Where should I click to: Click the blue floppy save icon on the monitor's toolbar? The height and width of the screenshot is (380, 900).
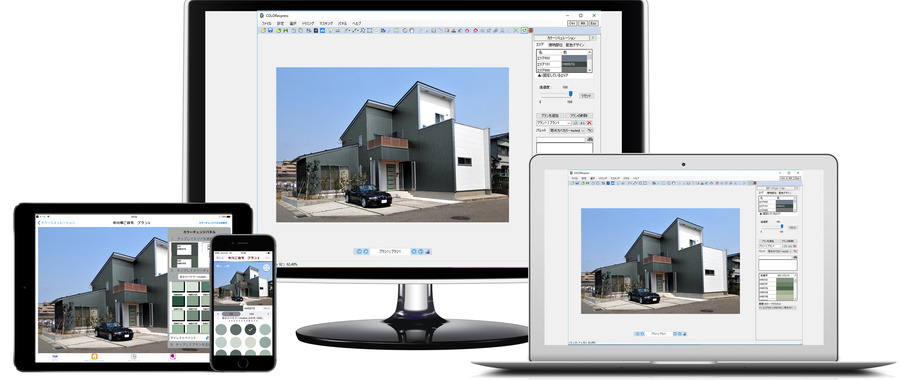pyautogui.click(x=270, y=30)
